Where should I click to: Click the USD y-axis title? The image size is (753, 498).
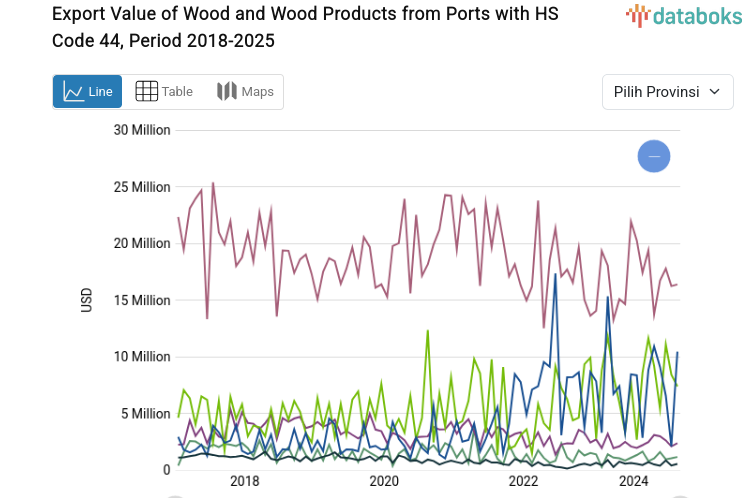coord(87,300)
